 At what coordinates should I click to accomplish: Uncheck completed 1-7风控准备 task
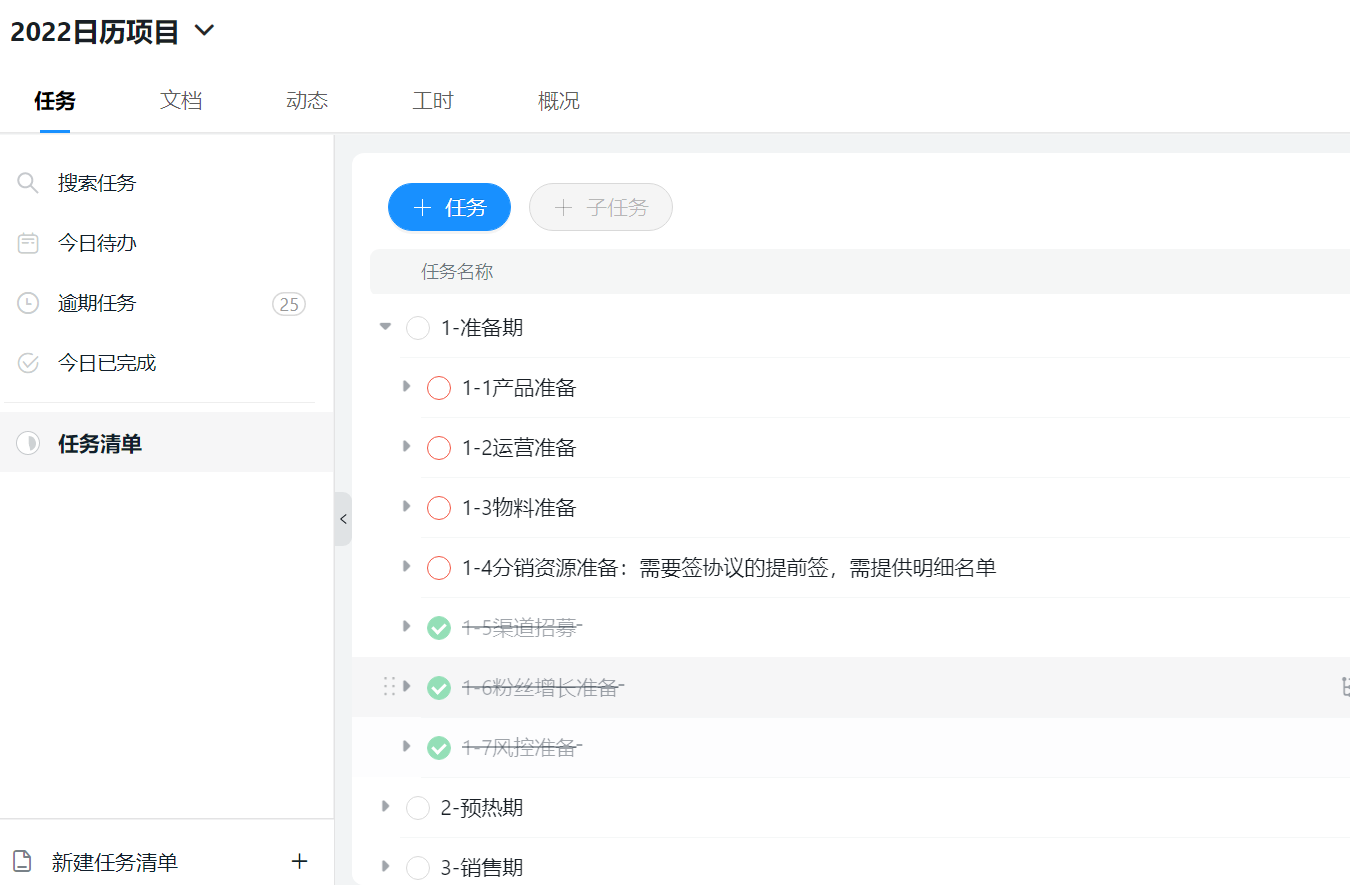tap(439, 748)
